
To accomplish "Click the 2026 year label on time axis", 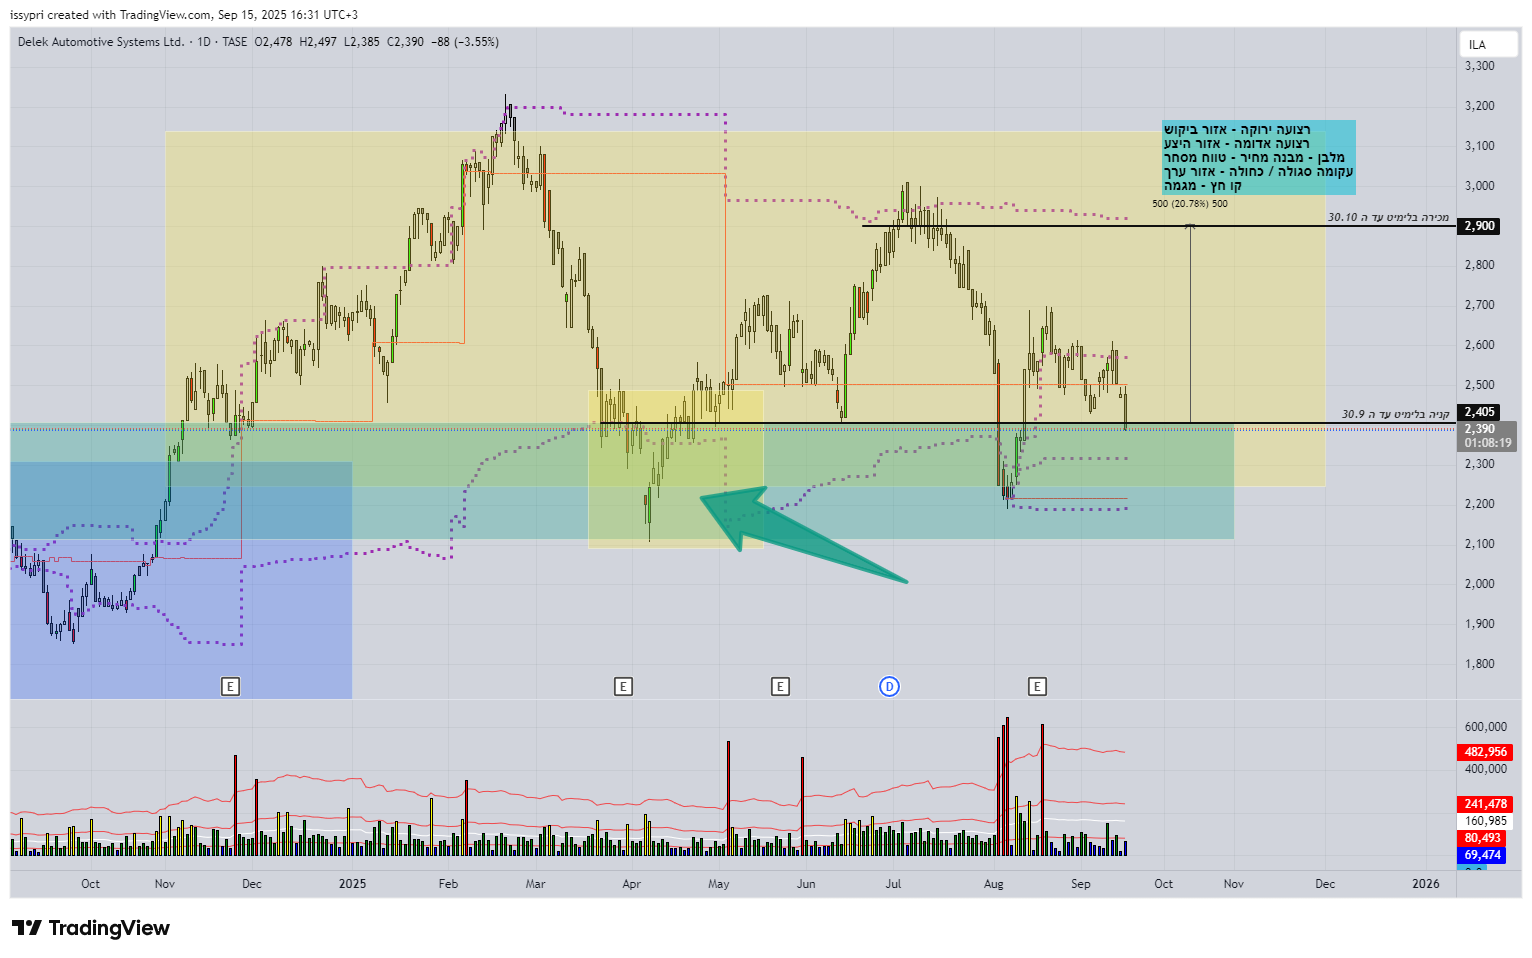I will click(1425, 884).
